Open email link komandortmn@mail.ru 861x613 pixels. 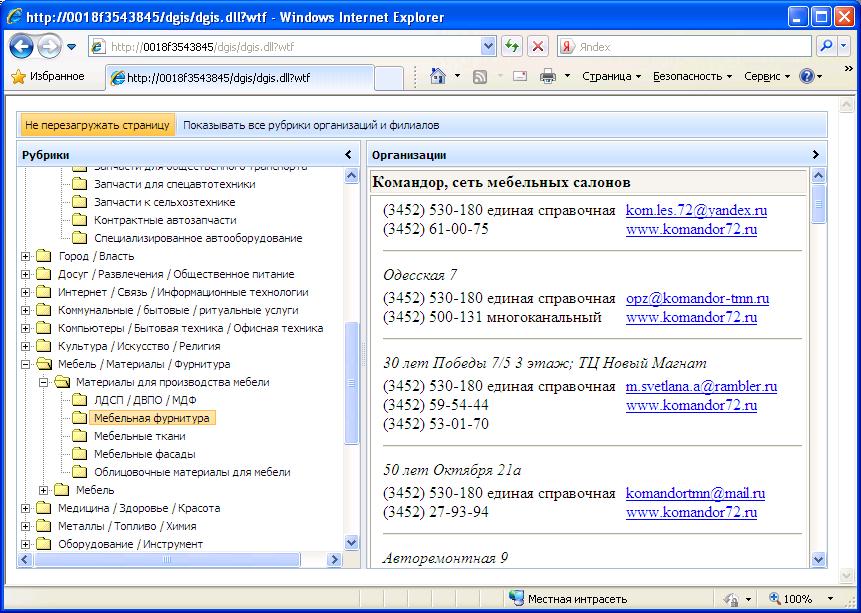(x=695, y=494)
